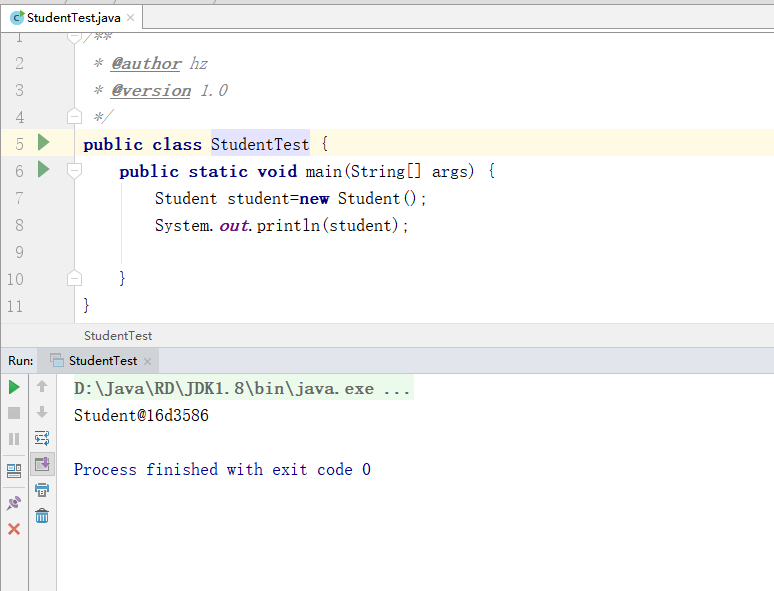The height and width of the screenshot is (591, 774).
Task: Click the fold end marker at line 4
Action: point(74,116)
